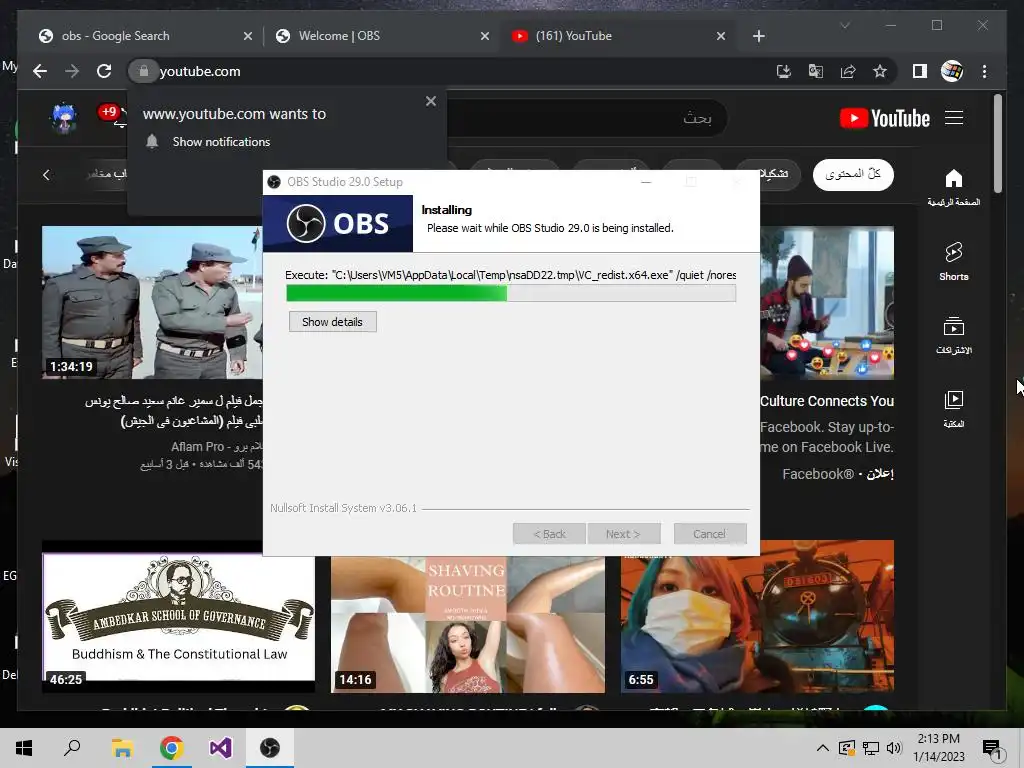This screenshot has width=1024, height=768.
Task: Open the Chrome profile avatar
Action: [952, 71]
